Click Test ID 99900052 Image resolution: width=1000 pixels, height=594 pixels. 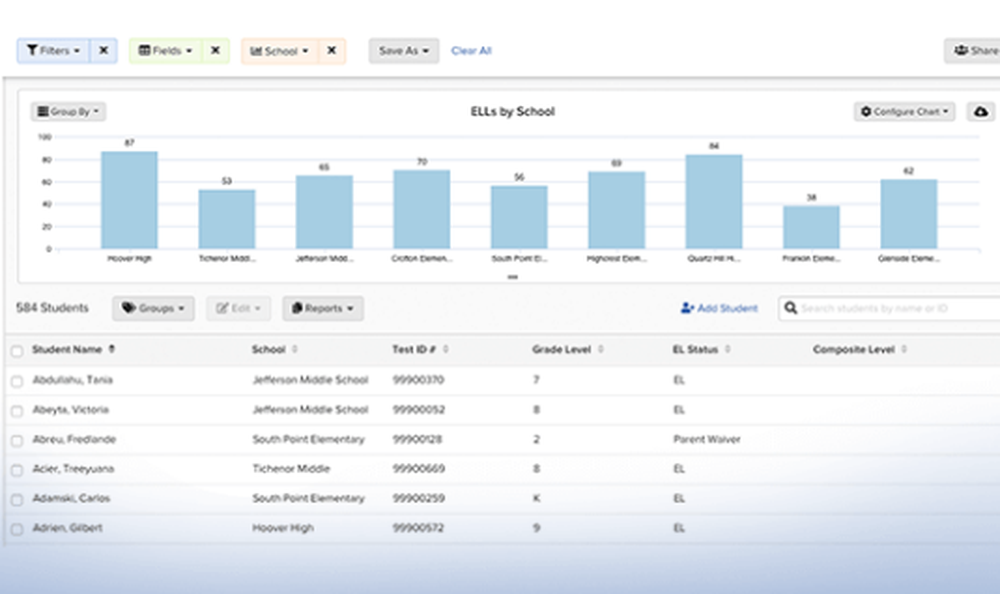[x=419, y=409]
